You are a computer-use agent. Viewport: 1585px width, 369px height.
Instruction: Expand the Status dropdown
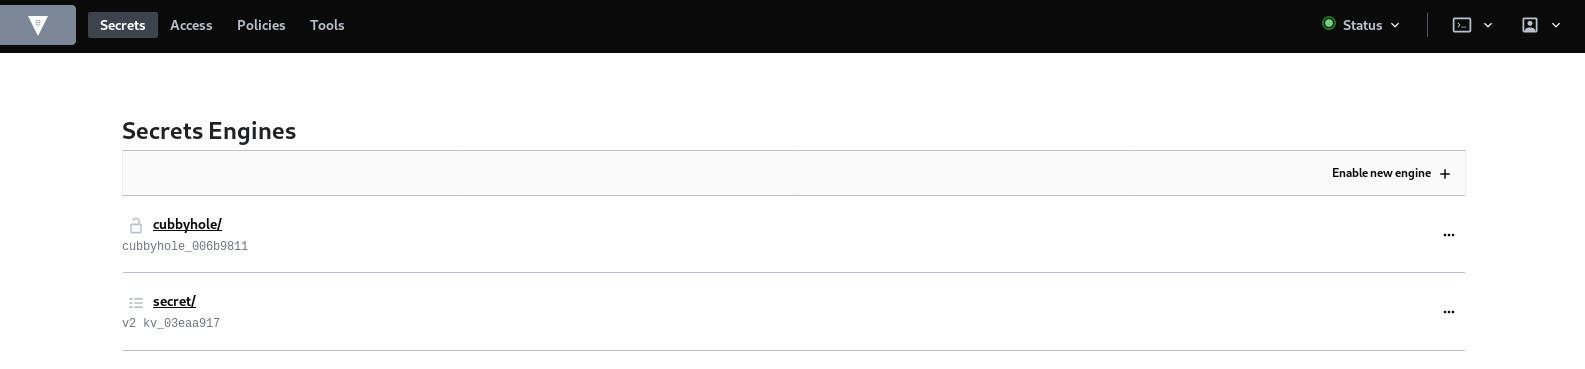click(1361, 25)
